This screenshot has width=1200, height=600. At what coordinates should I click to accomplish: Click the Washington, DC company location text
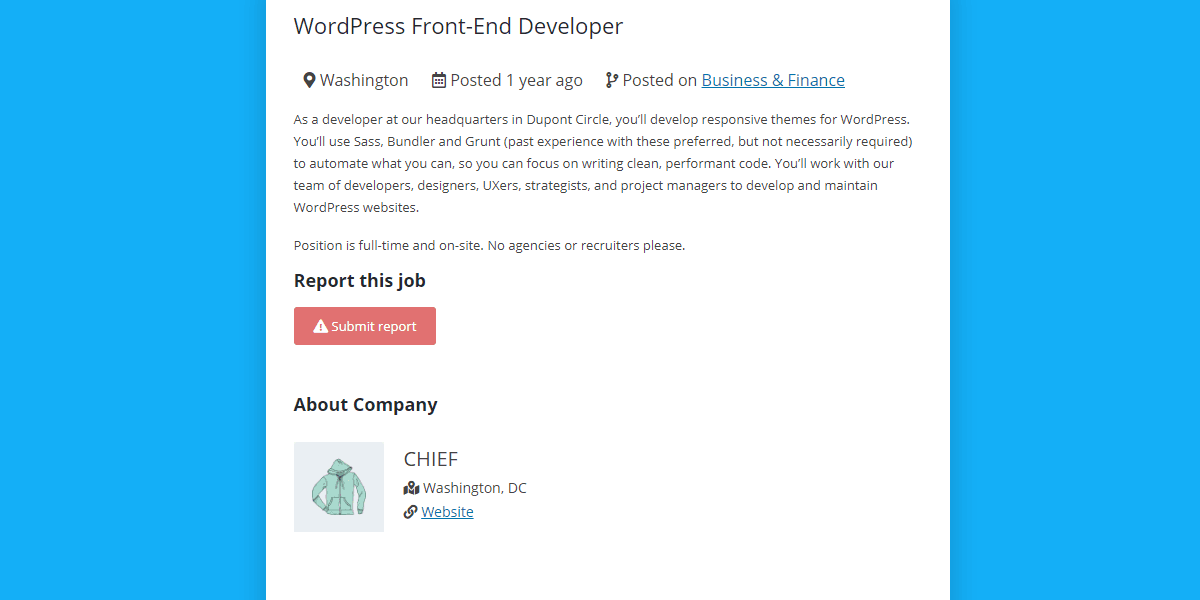475,488
